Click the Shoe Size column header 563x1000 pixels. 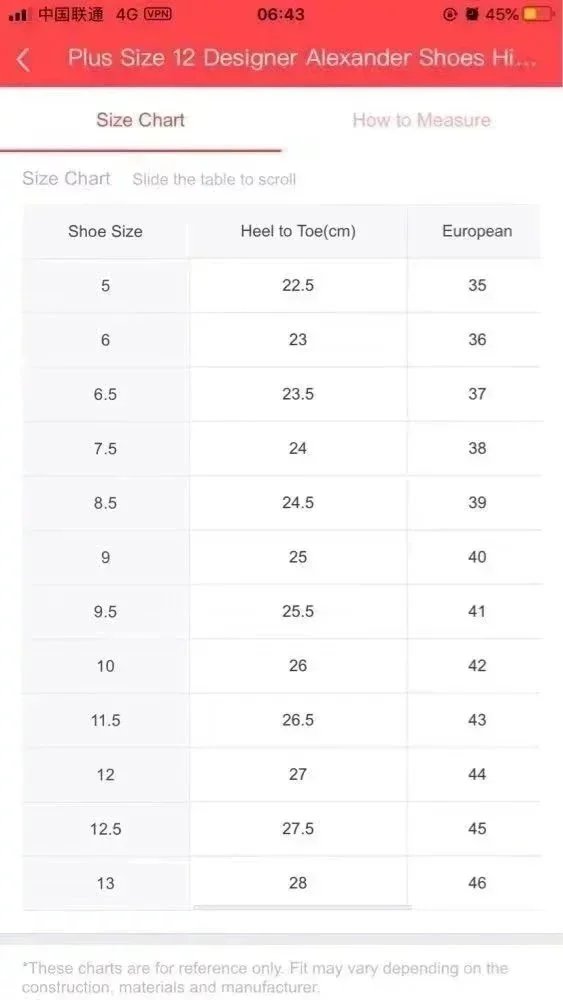pos(105,231)
